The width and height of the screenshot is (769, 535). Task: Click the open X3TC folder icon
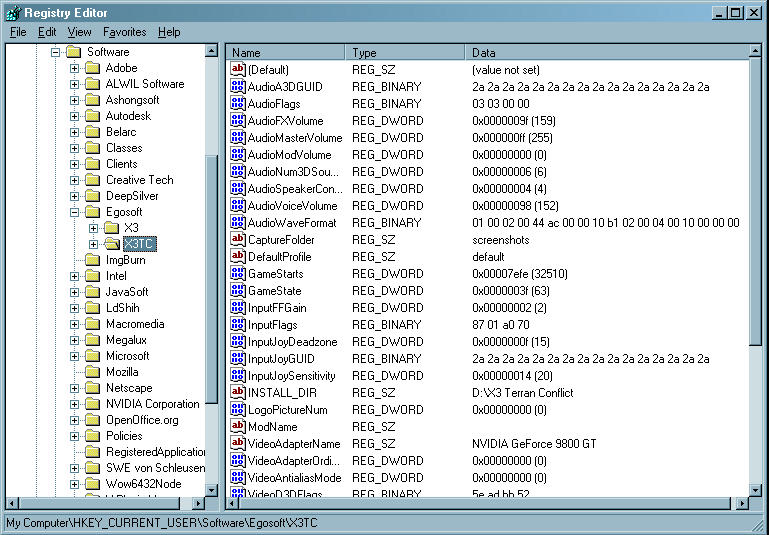pyautogui.click(x=112, y=244)
